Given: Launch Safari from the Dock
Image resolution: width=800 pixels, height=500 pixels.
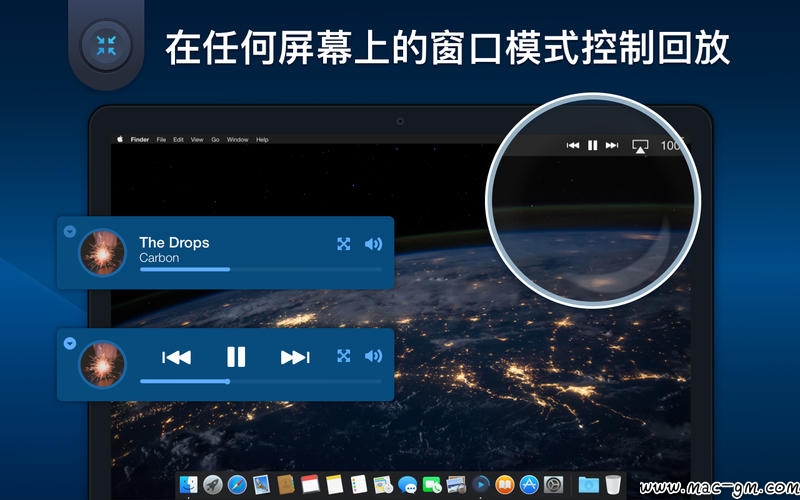Looking at the screenshot, I should (237, 484).
